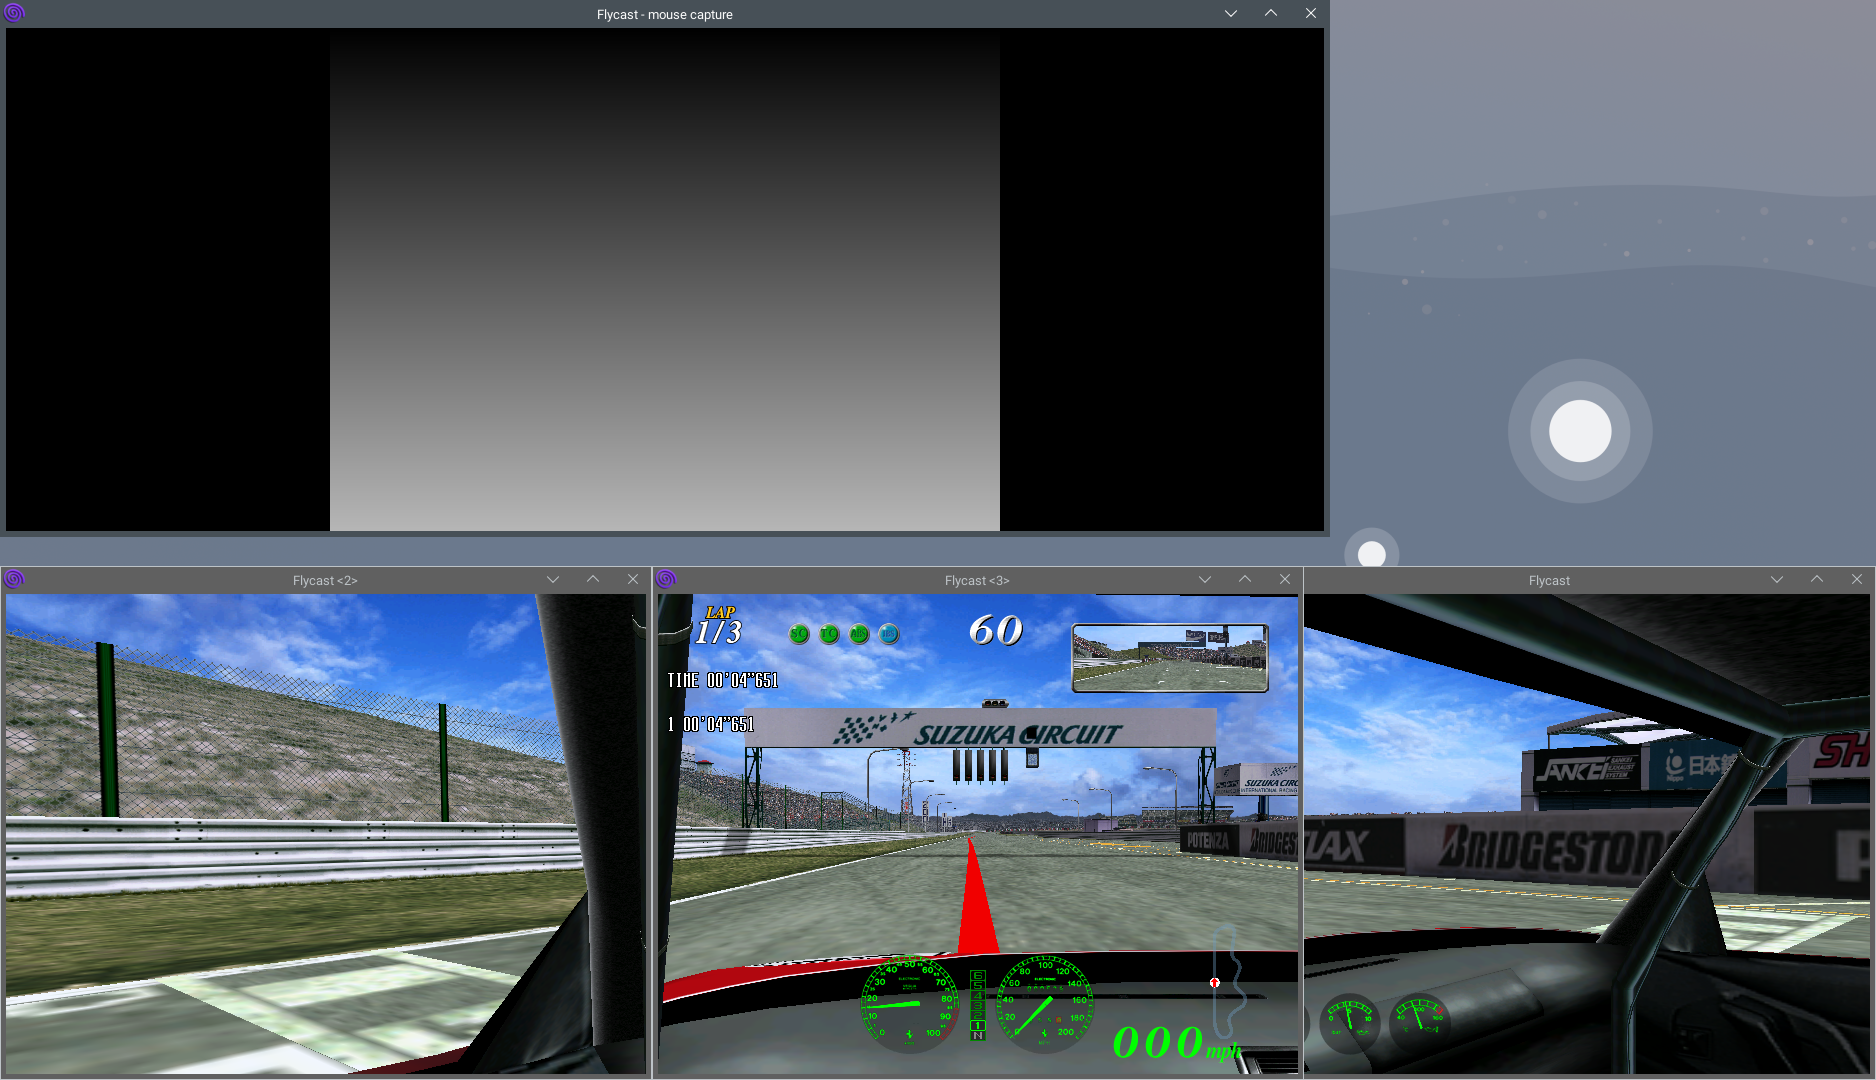Image resolution: width=1876 pixels, height=1080 pixels.
Task: Toggle the green TC indicator lamp
Action: [829, 633]
